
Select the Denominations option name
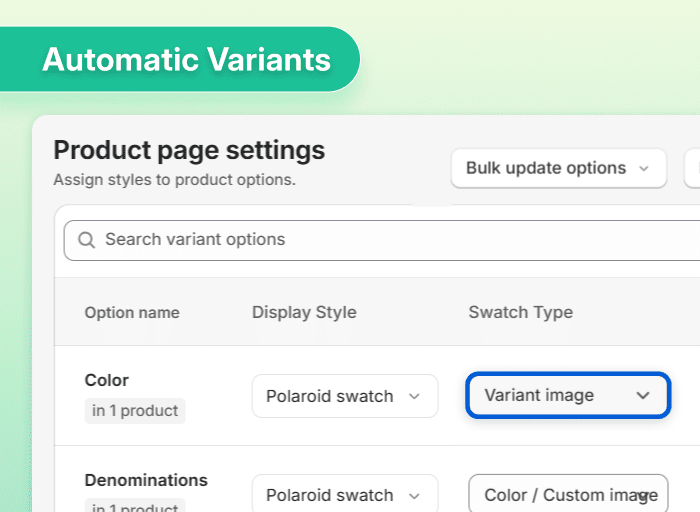point(146,480)
